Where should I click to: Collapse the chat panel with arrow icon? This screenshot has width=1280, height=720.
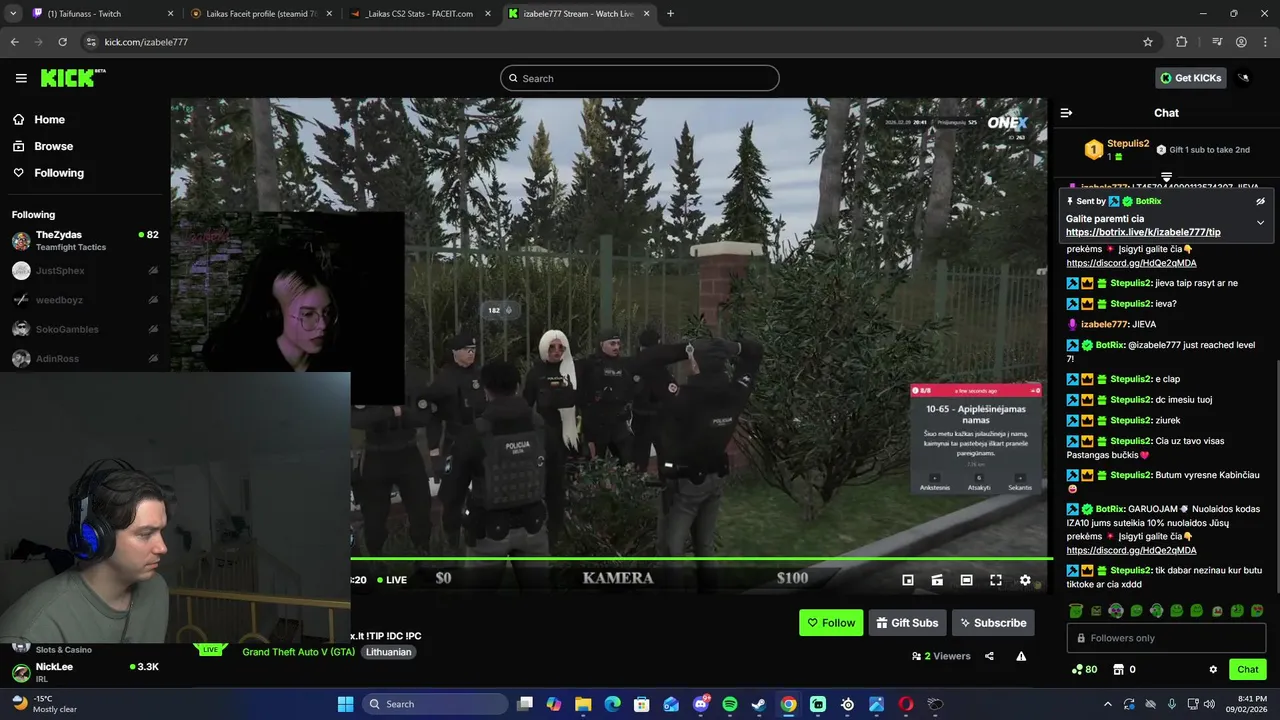tap(1066, 113)
